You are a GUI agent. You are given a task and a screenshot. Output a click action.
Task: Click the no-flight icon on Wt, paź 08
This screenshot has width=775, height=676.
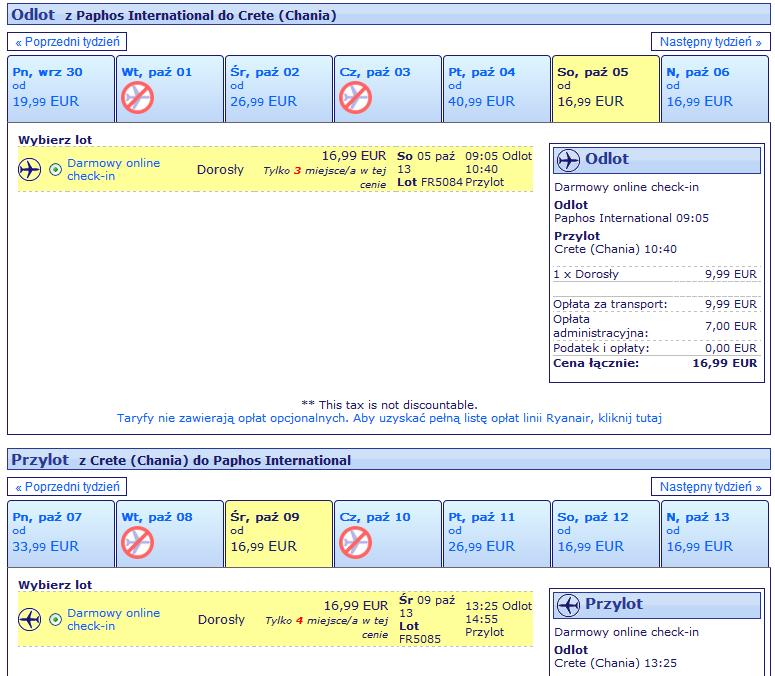(x=137, y=542)
